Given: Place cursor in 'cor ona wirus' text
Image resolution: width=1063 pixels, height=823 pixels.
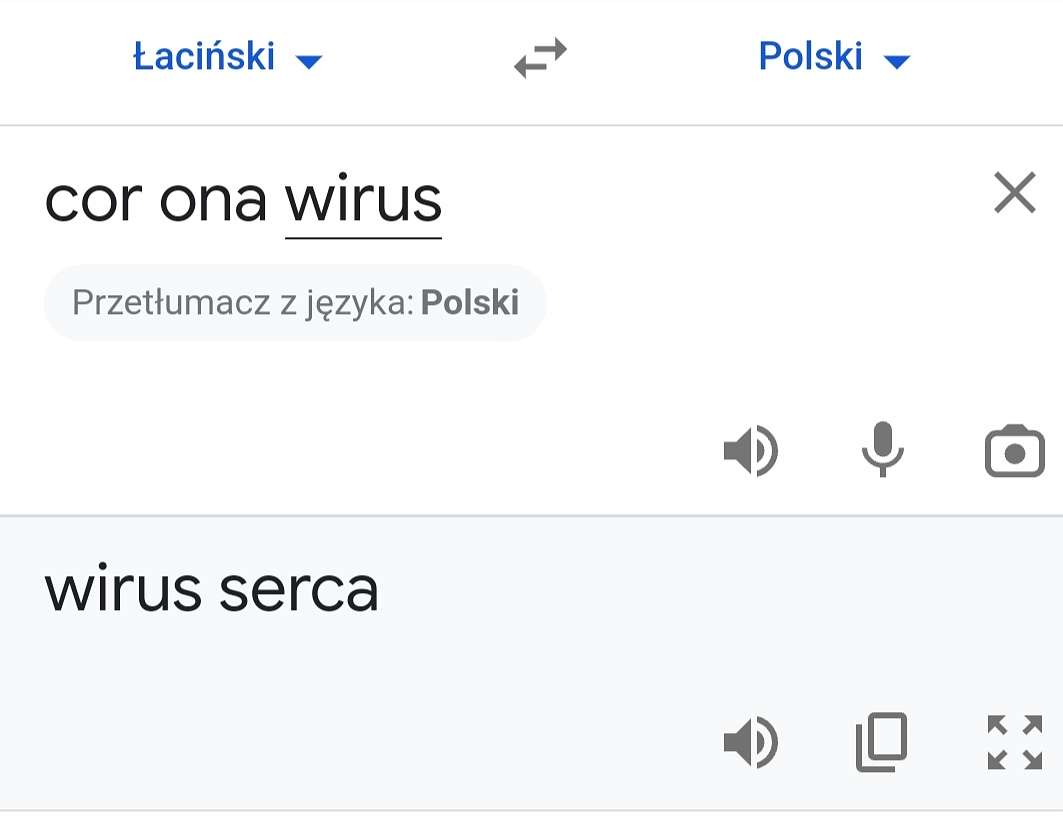Looking at the screenshot, I should (x=243, y=201).
